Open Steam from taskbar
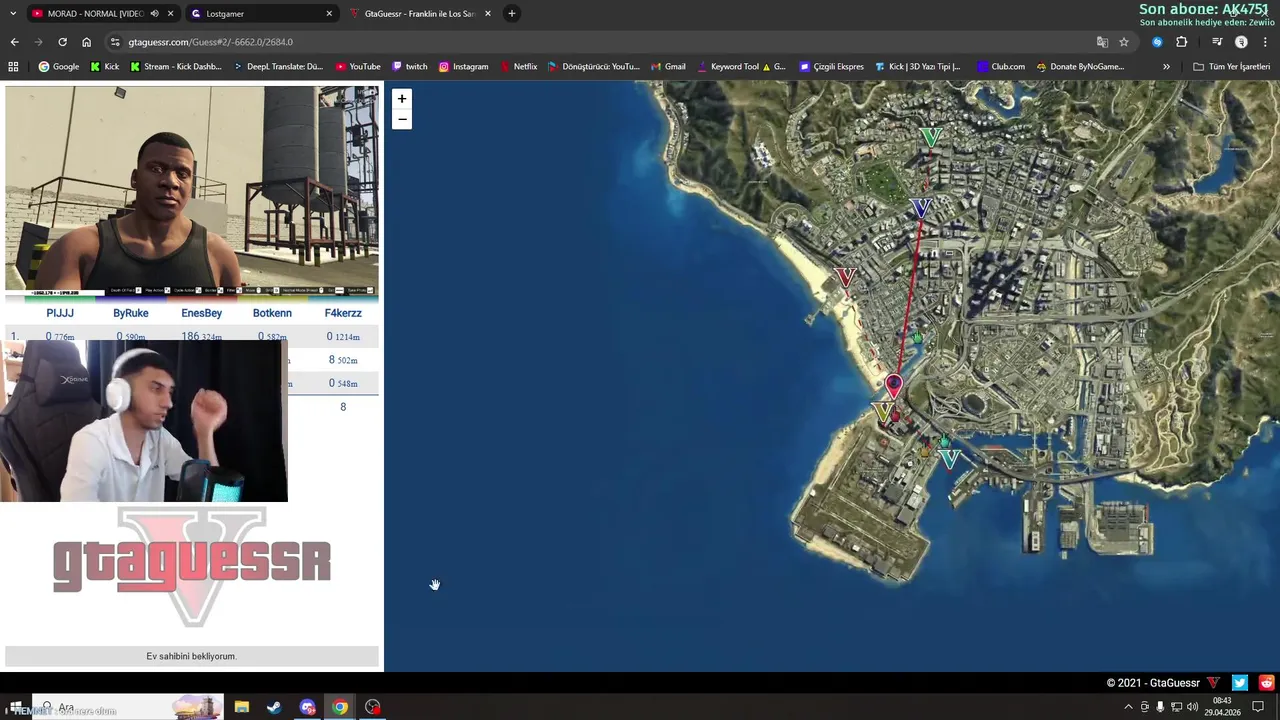Image resolution: width=1280 pixels, height=720 pixels. [274, 707]
